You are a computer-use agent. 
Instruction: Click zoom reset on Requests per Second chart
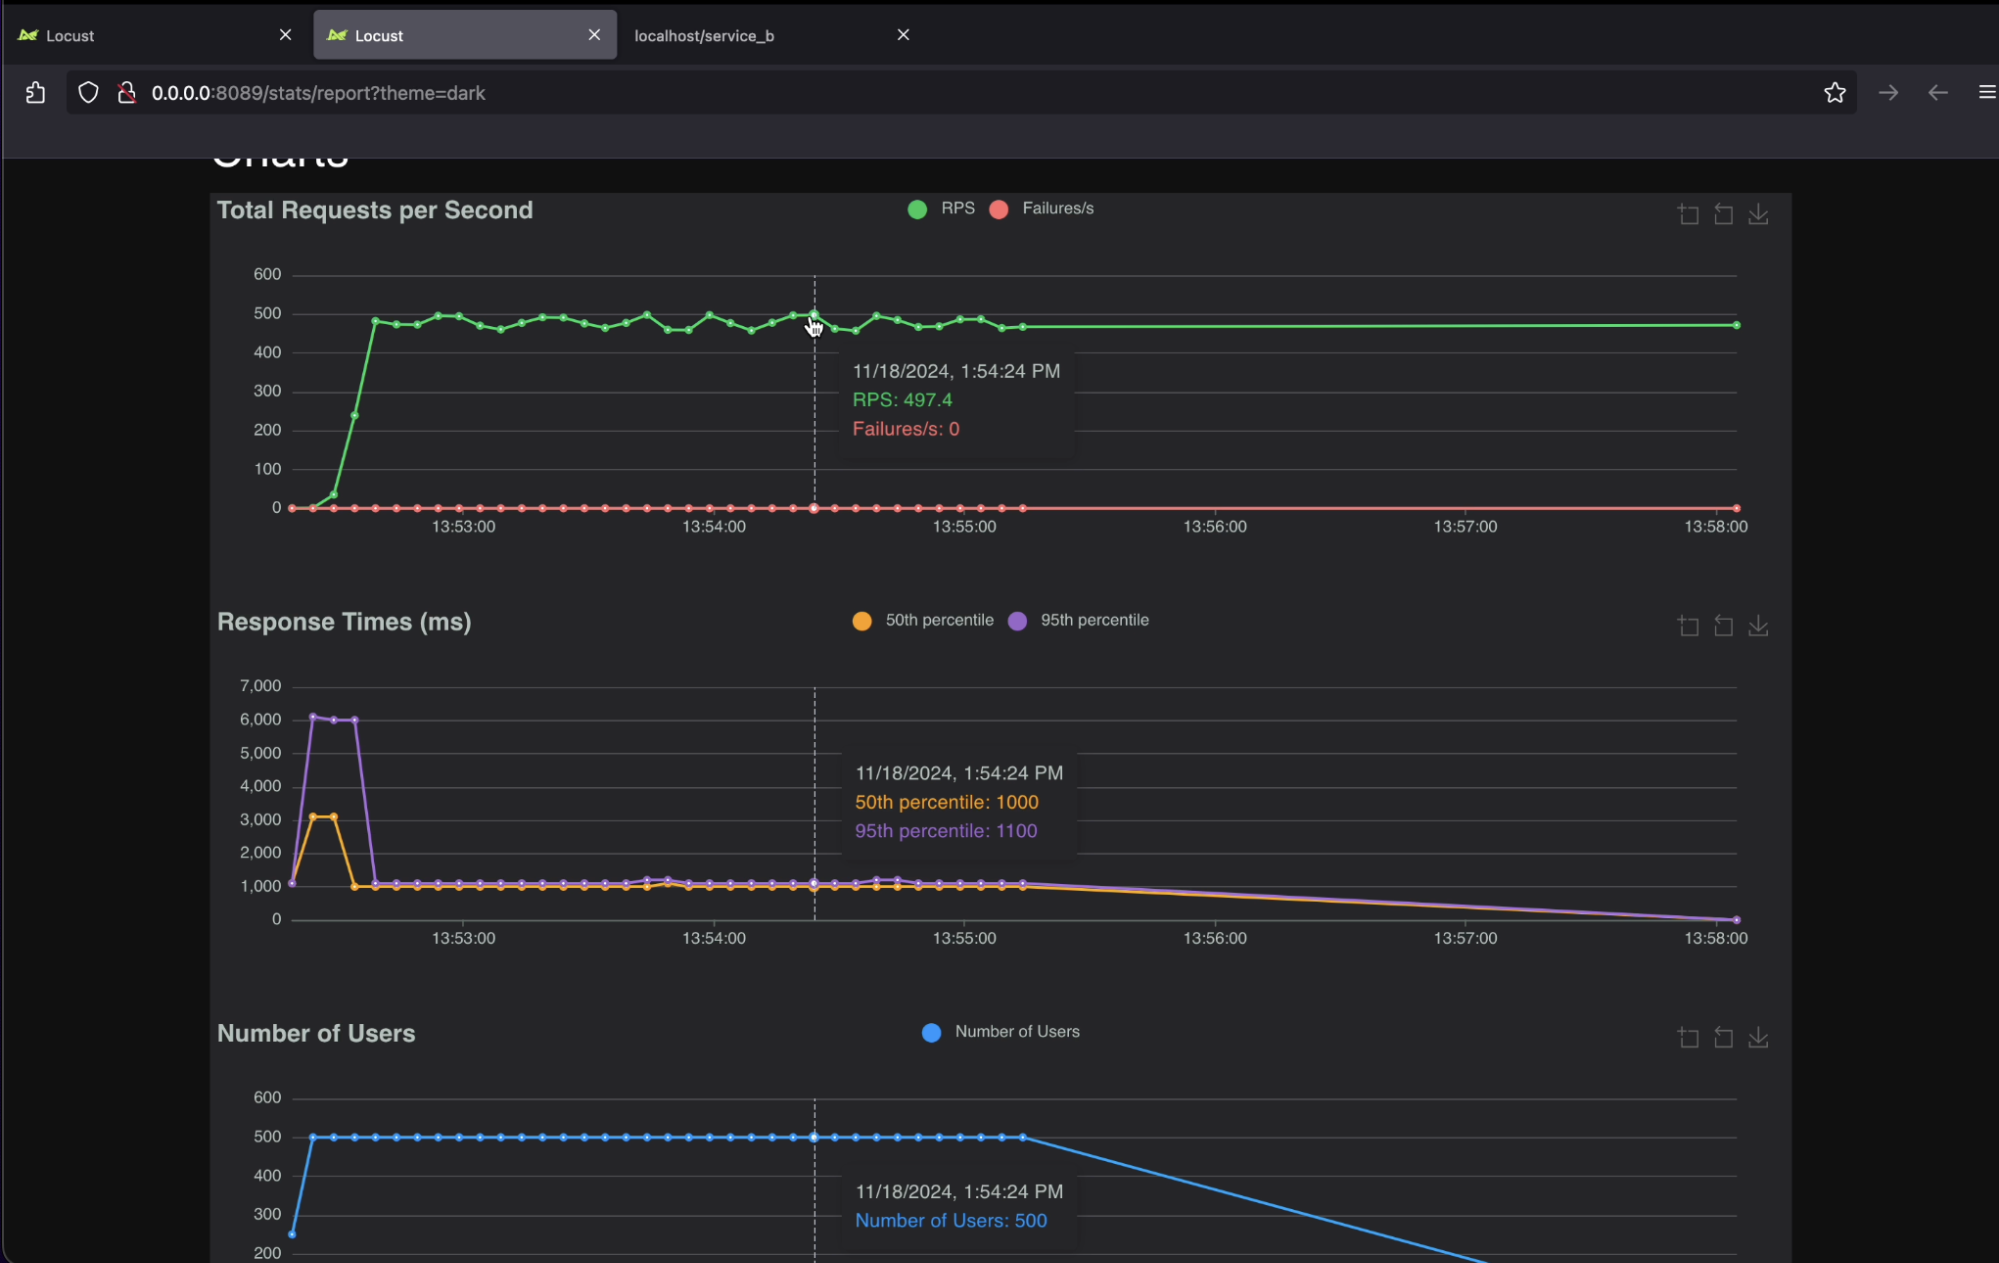(x=1723, y=214)
